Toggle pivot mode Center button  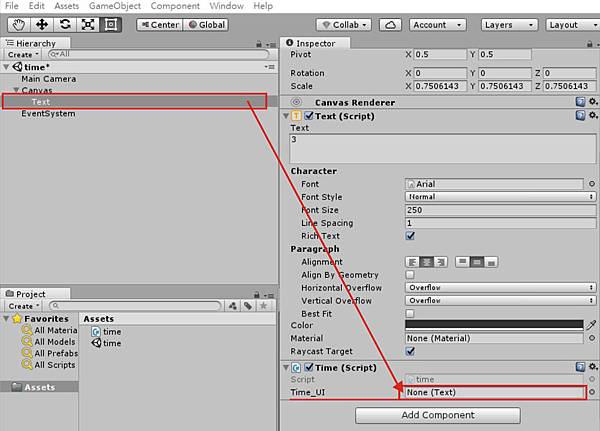click(x=160, y=25)
